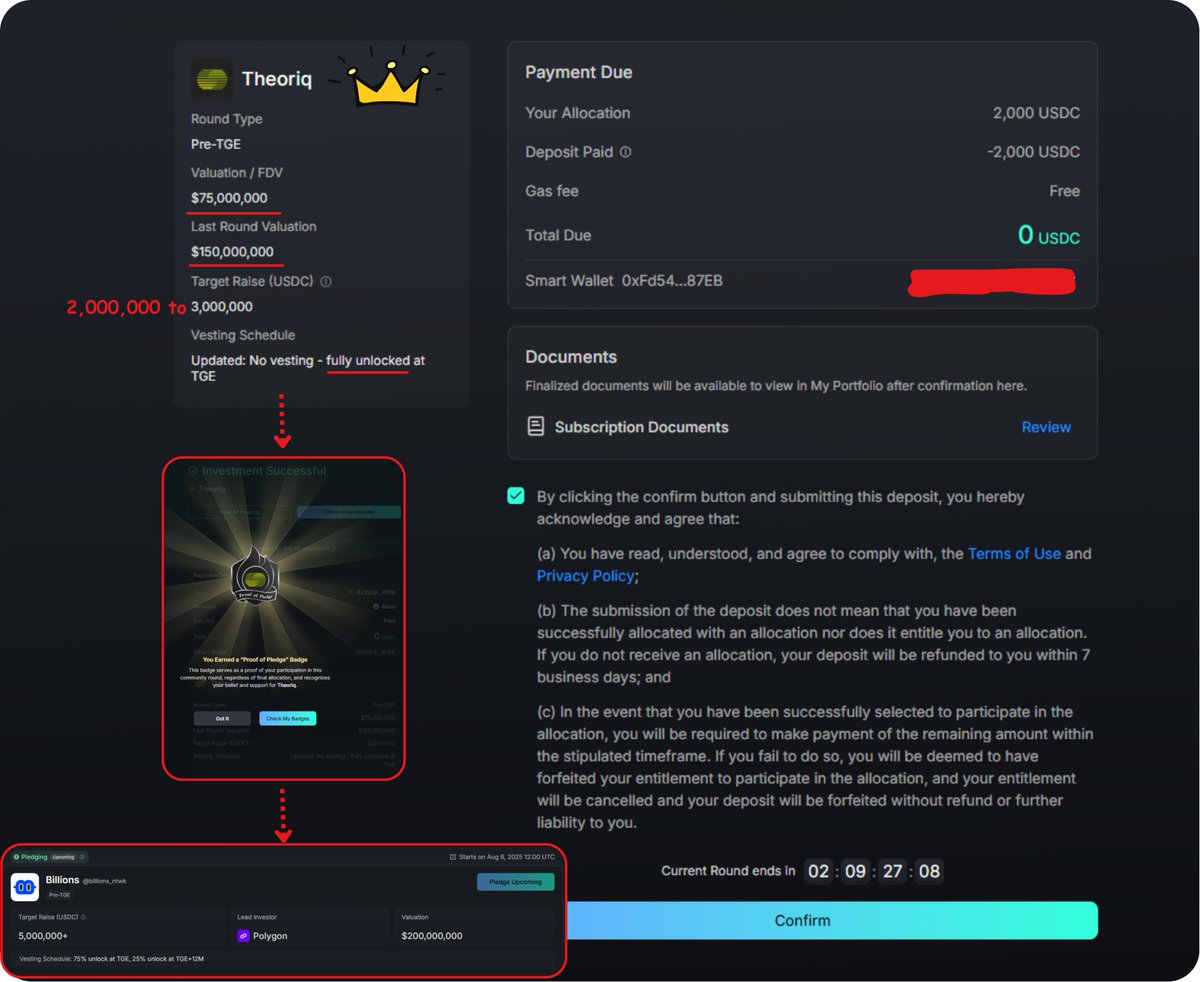Viewport: 1200px width, 982px height.
Task: Open the Review link for Subscription Documents
Action: pyautogui.click(x=1046, y=427)
